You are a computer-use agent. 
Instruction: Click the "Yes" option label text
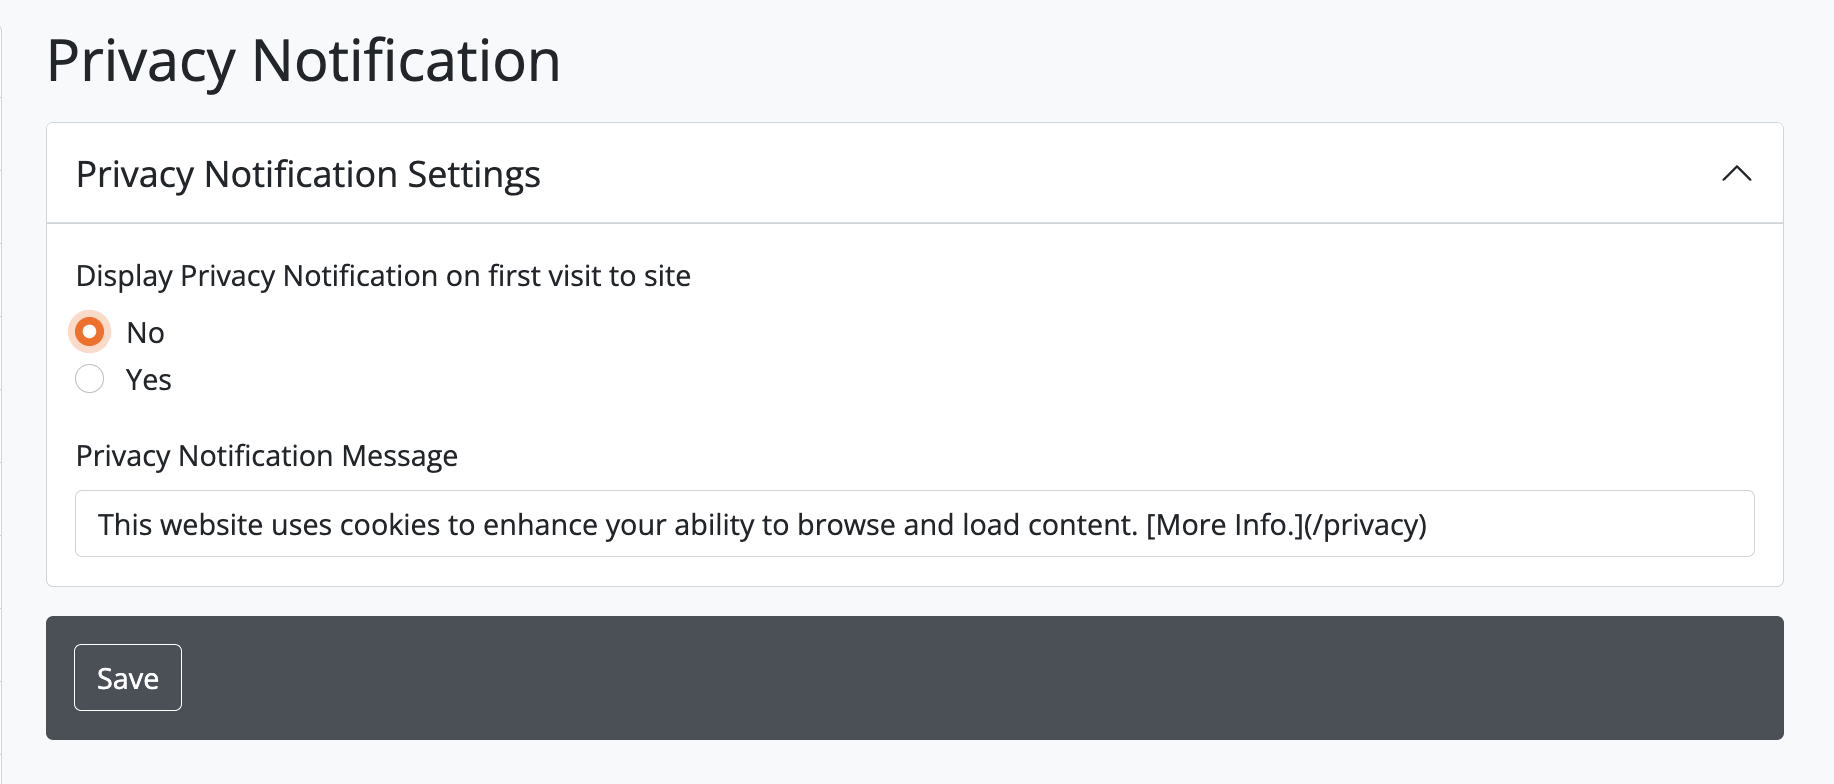[149, 380]
